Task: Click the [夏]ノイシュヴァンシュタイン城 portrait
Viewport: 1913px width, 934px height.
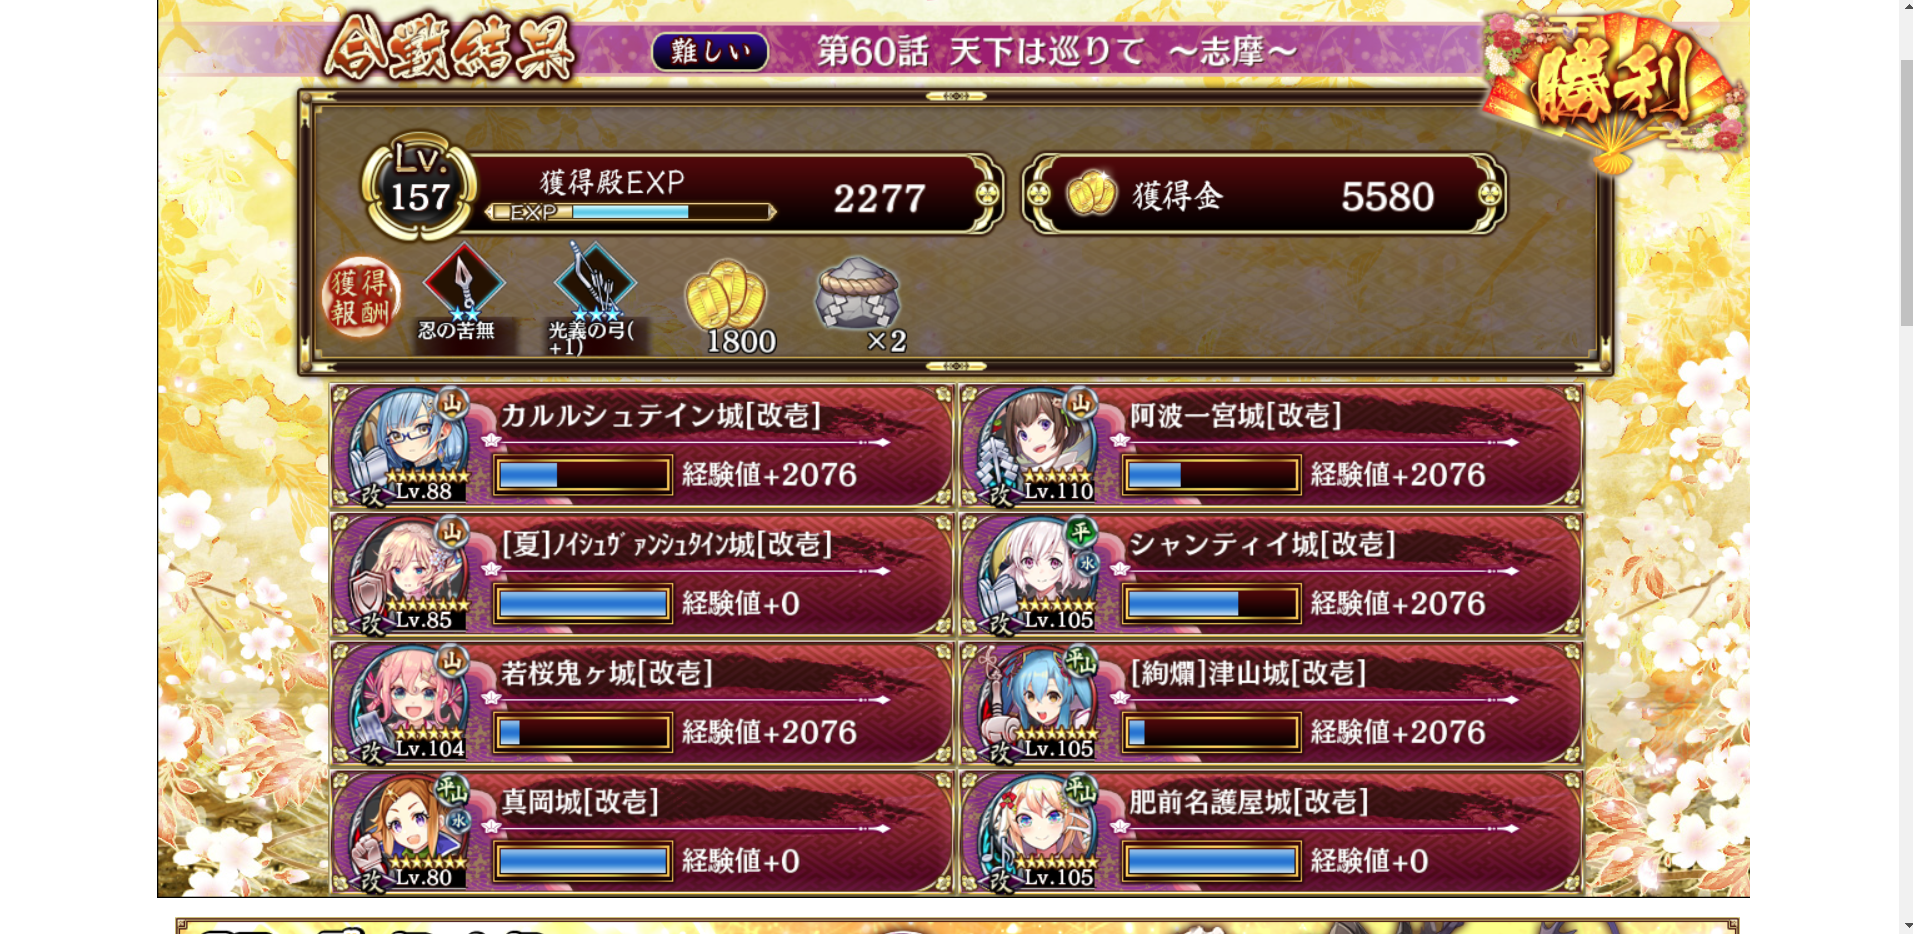Action: 411,574
